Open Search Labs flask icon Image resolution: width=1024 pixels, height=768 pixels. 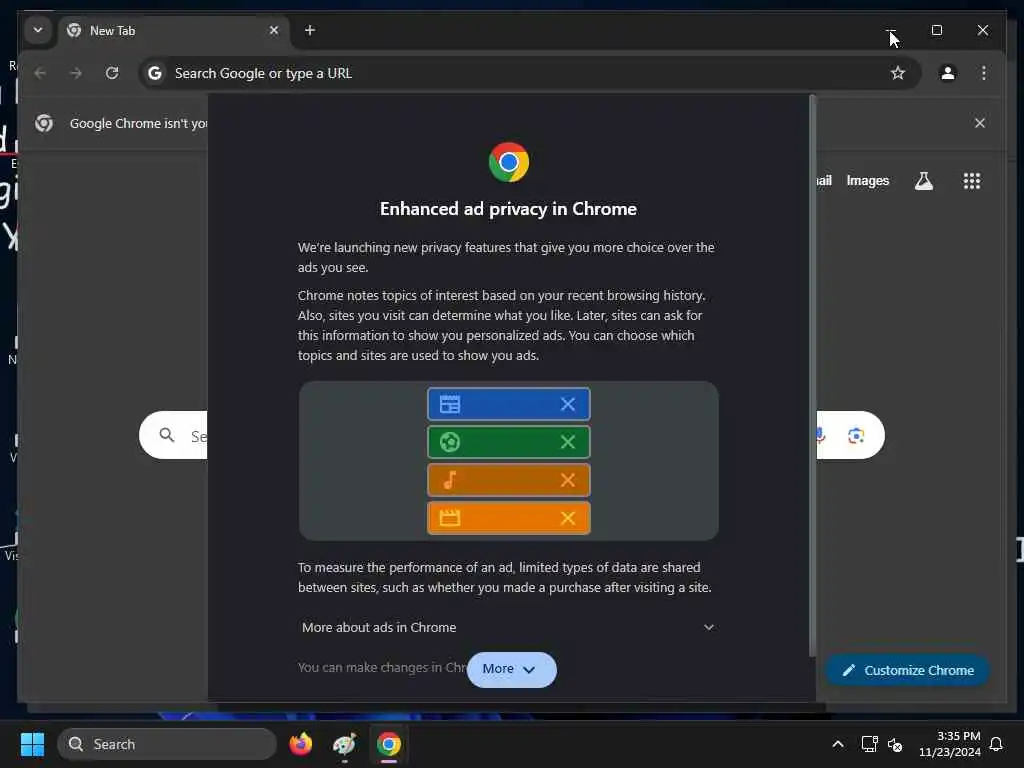pyautogui.click(x=923, y=181)
